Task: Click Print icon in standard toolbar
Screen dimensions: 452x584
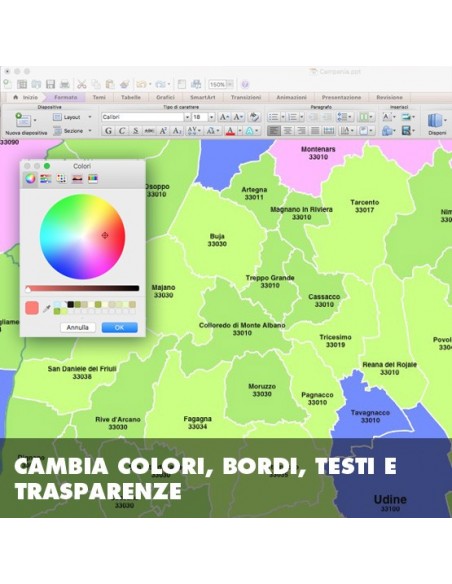Action: pos(65,85)
